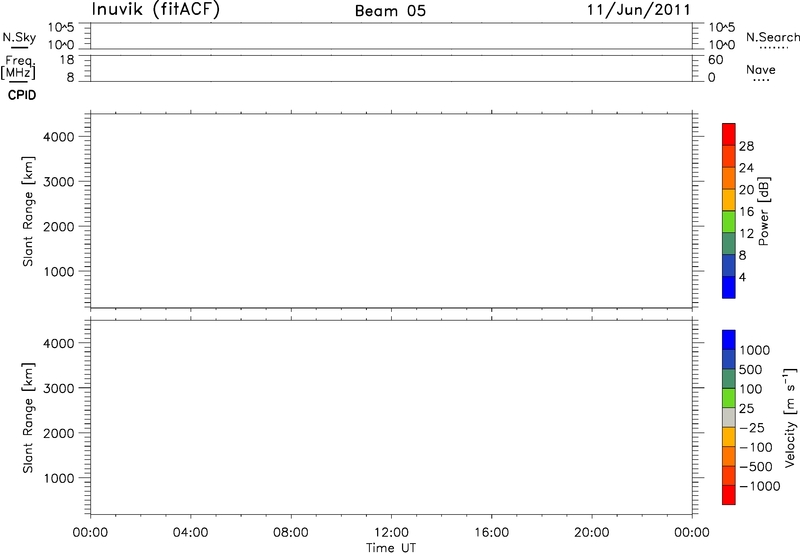Image resolution: width=800 pixels, height=554 pixels.
Task: Click the 'Inuvik (fitACF)' title text
Action: pyautogui.click(x=156, y=9)
